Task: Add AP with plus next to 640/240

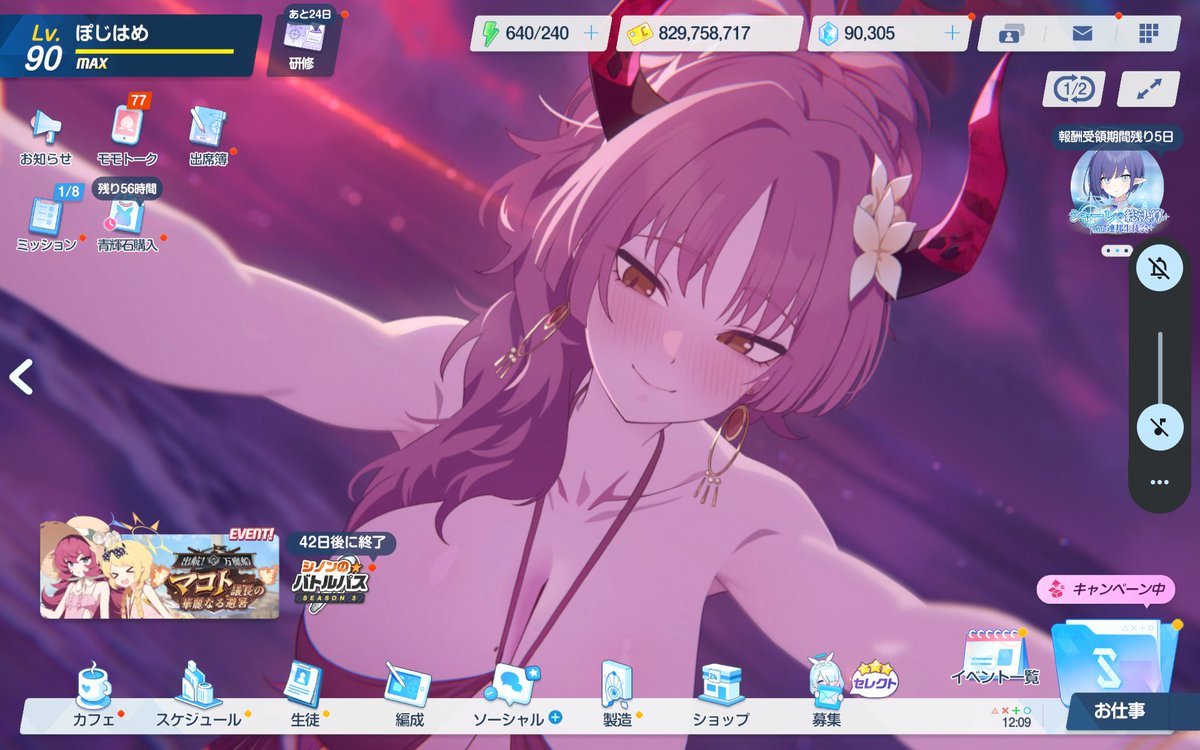Action: coord(591,33)
